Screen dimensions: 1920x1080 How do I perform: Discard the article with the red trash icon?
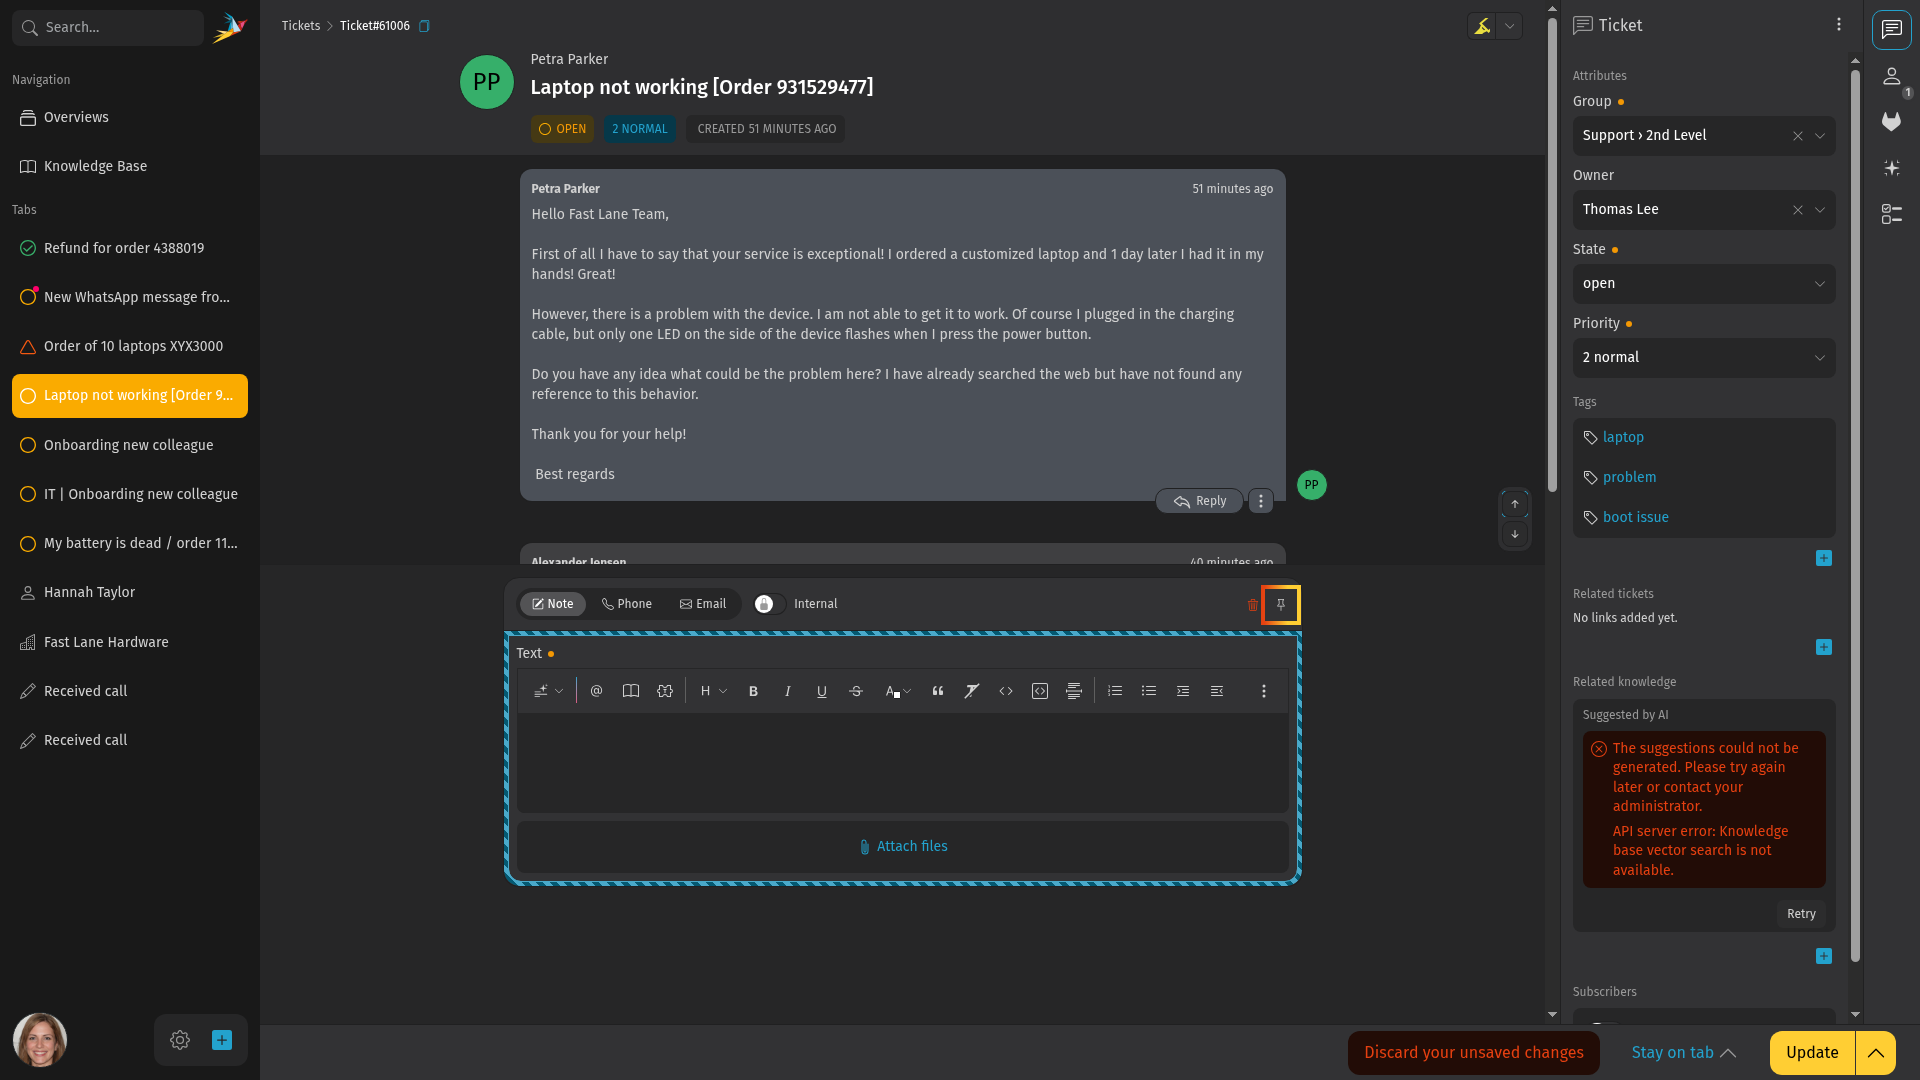click(1253, 605)
